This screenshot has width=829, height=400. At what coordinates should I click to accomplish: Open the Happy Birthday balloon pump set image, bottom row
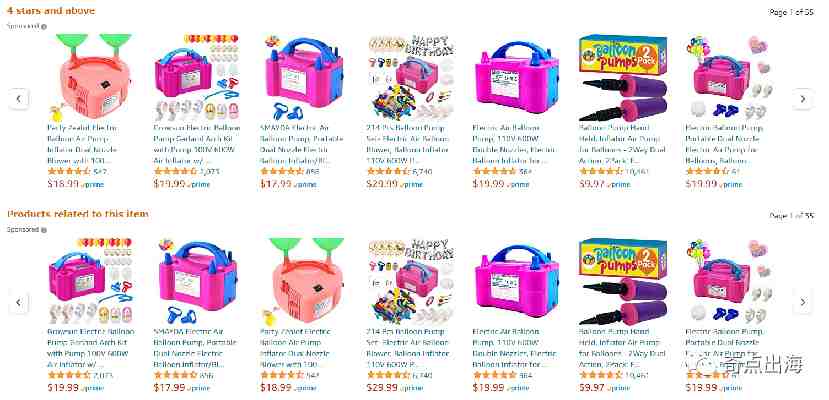[x=410, y=281]
